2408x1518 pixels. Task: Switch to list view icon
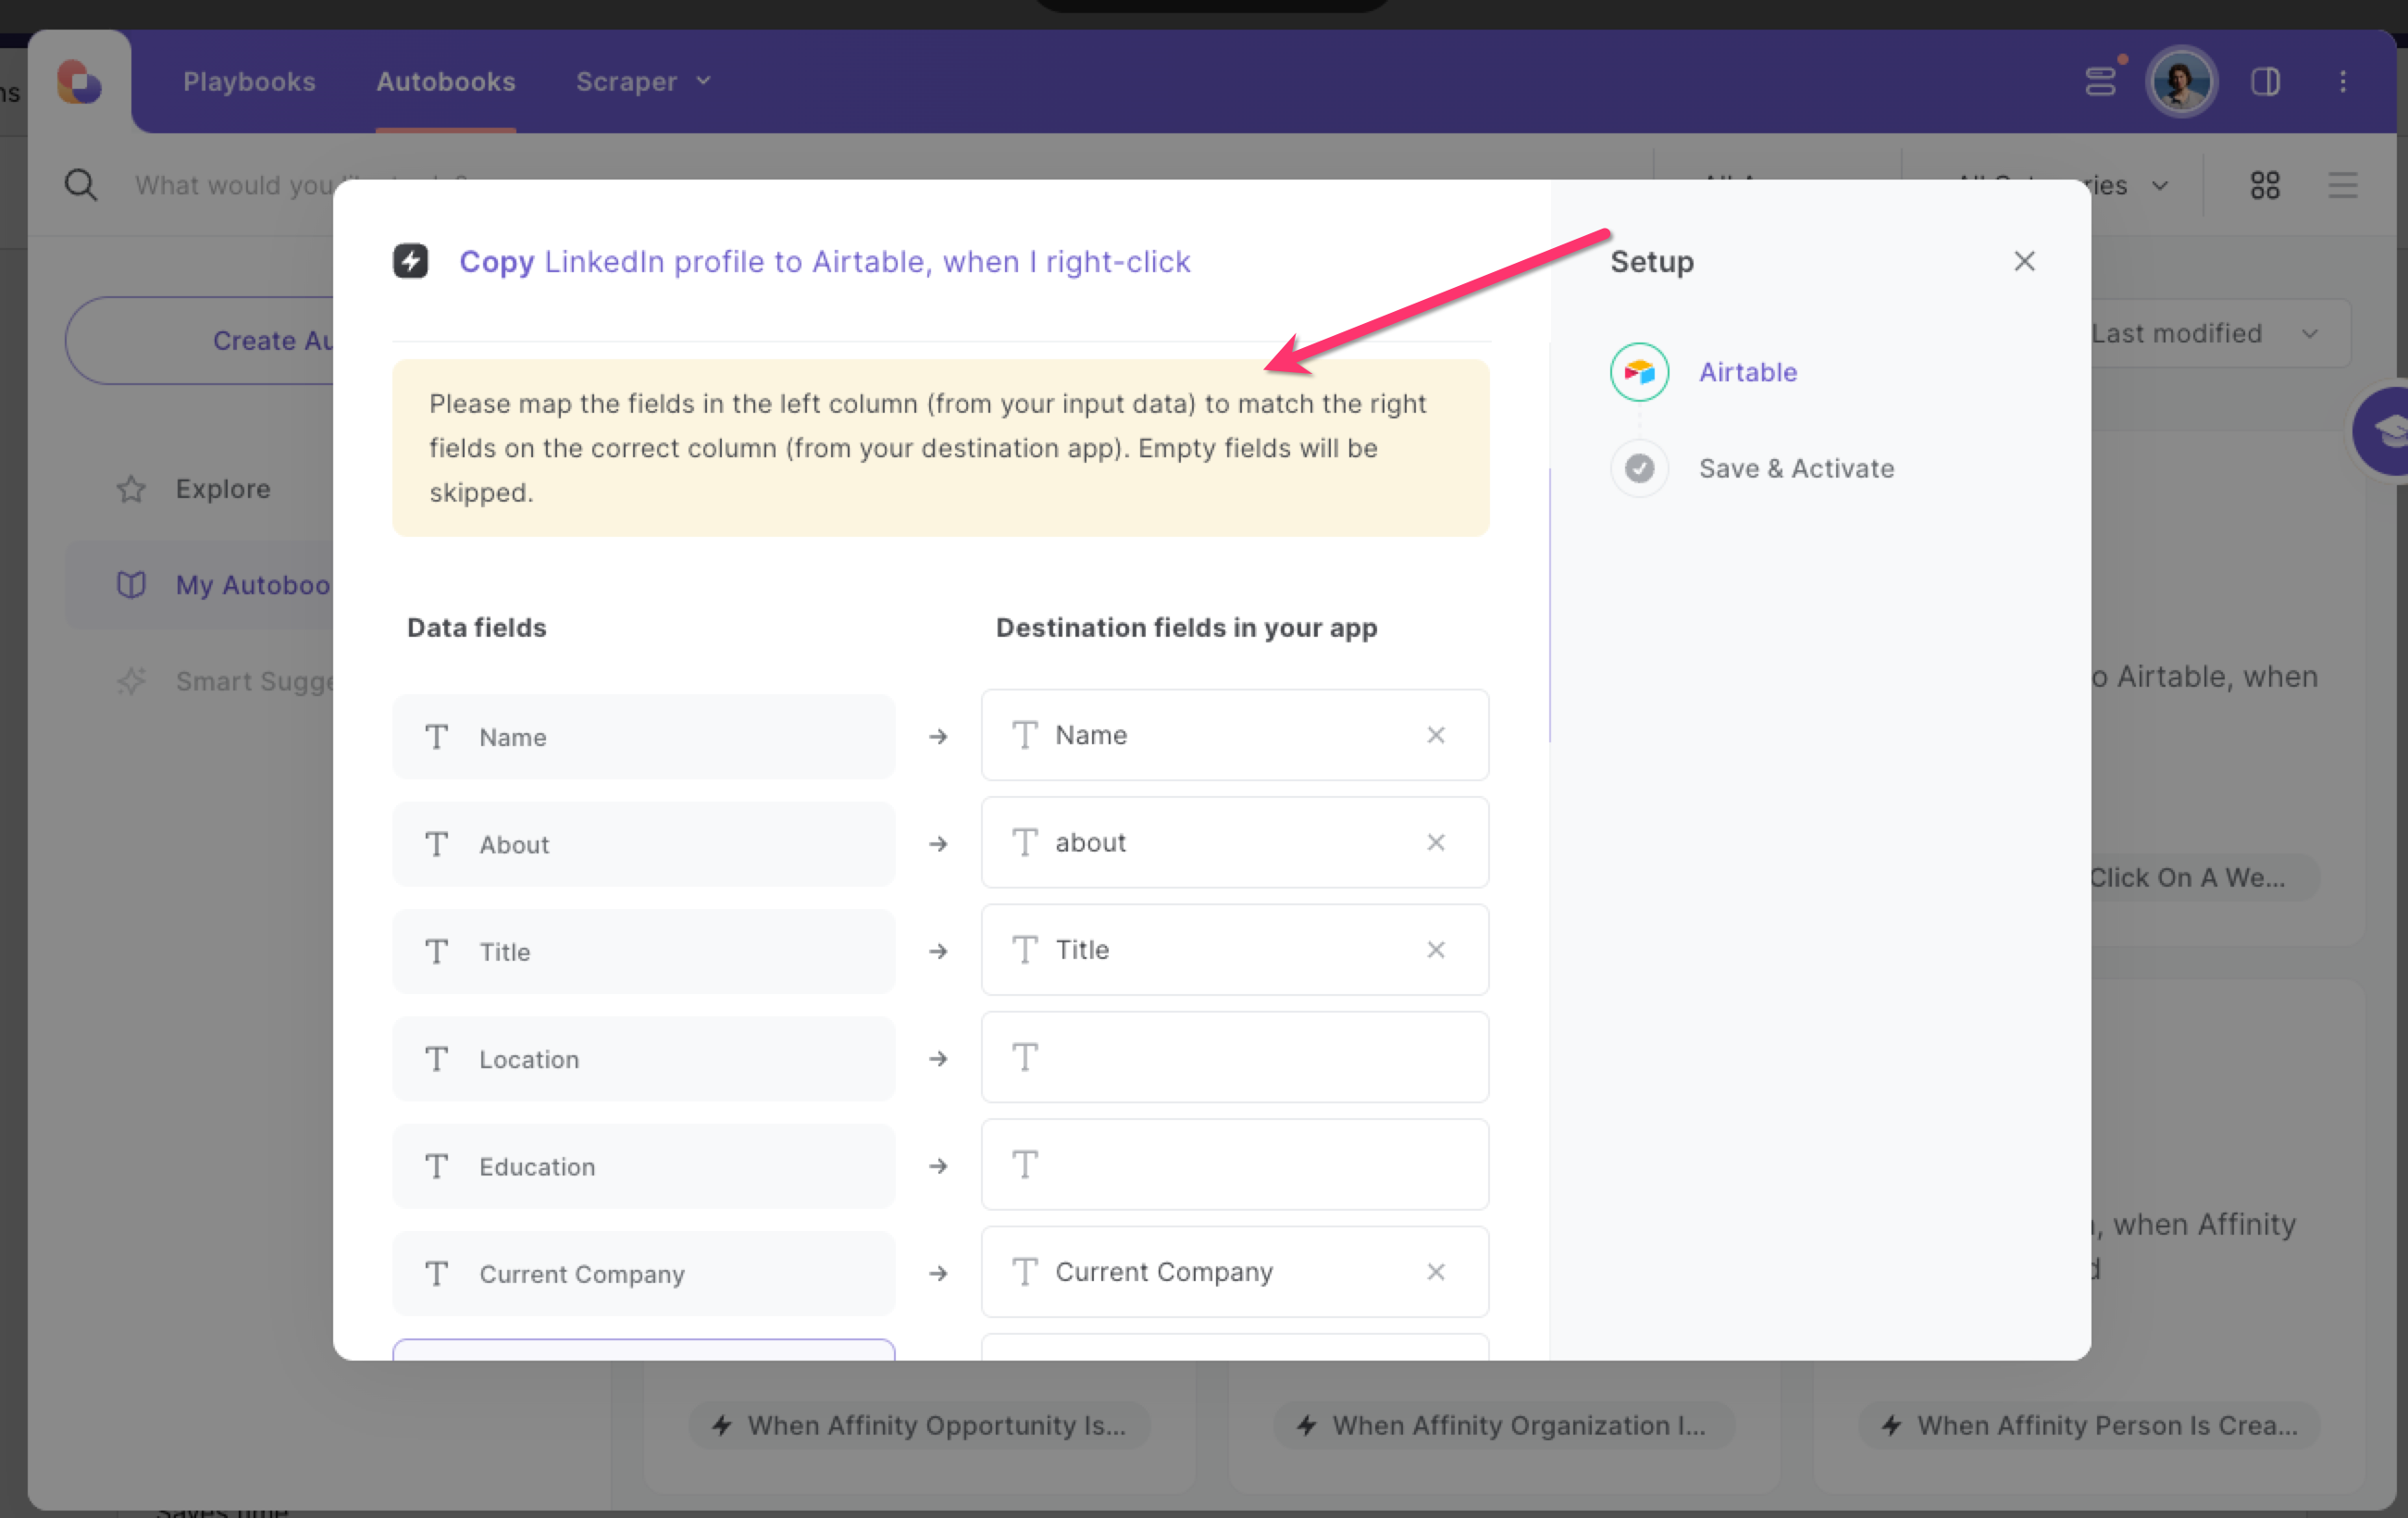2342,185
